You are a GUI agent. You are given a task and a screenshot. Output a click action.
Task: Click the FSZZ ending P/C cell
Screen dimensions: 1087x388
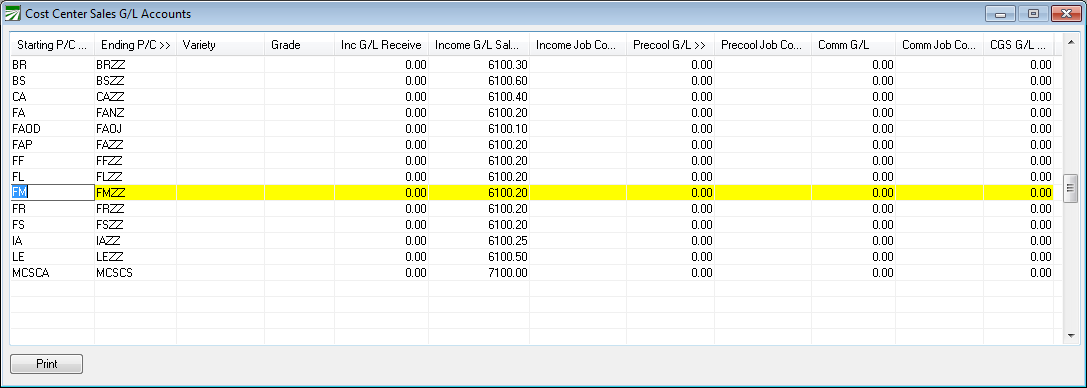(135, 224)
